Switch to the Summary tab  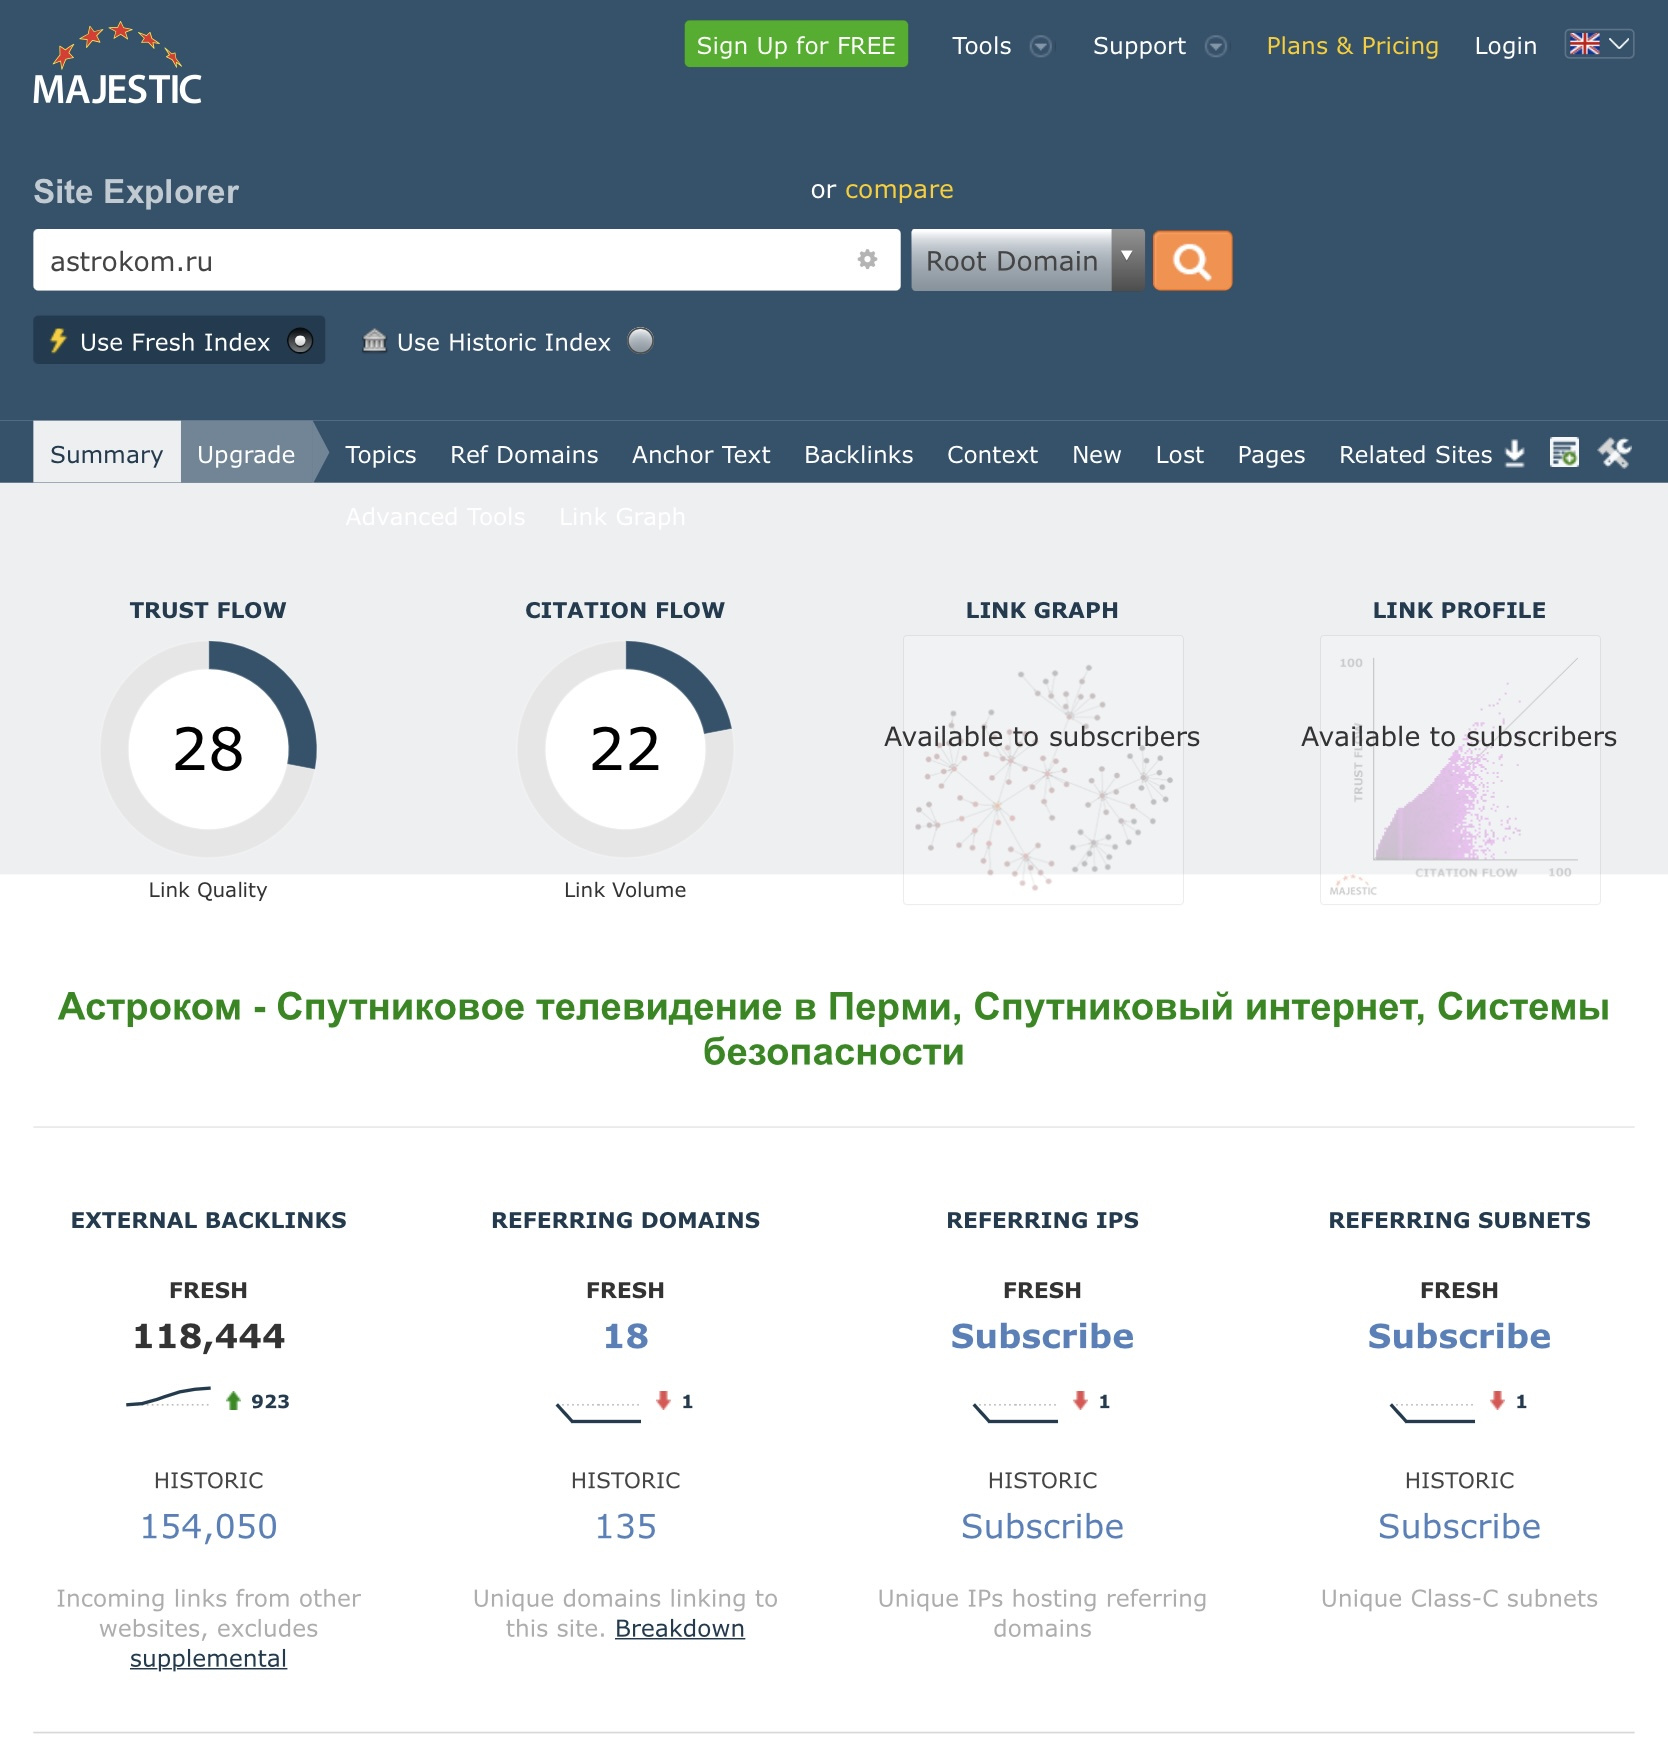tap(107, 453)
